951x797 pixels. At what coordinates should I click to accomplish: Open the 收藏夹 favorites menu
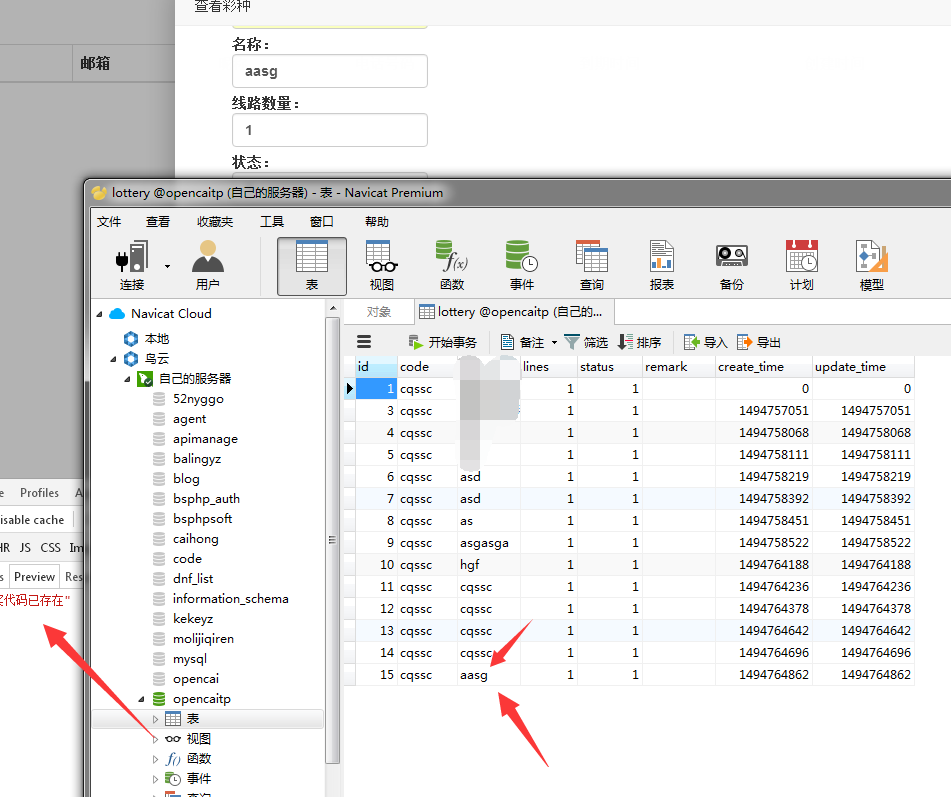[x=215, y=221]
